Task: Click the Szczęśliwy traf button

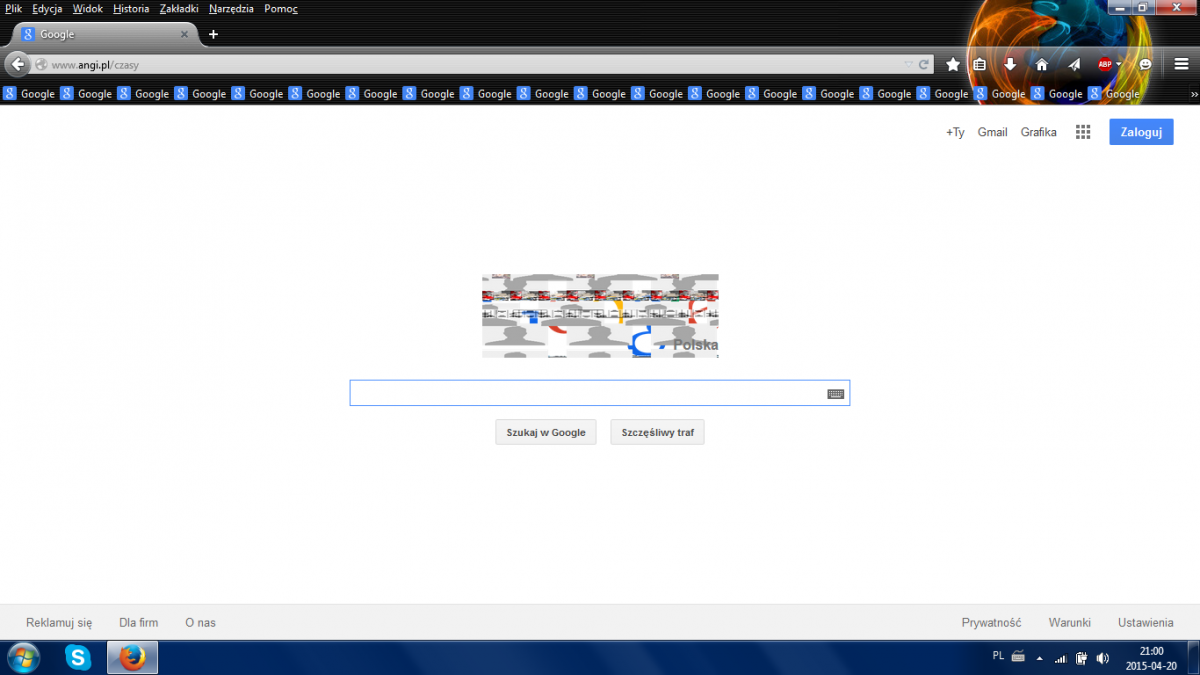Action: [658, 432]
